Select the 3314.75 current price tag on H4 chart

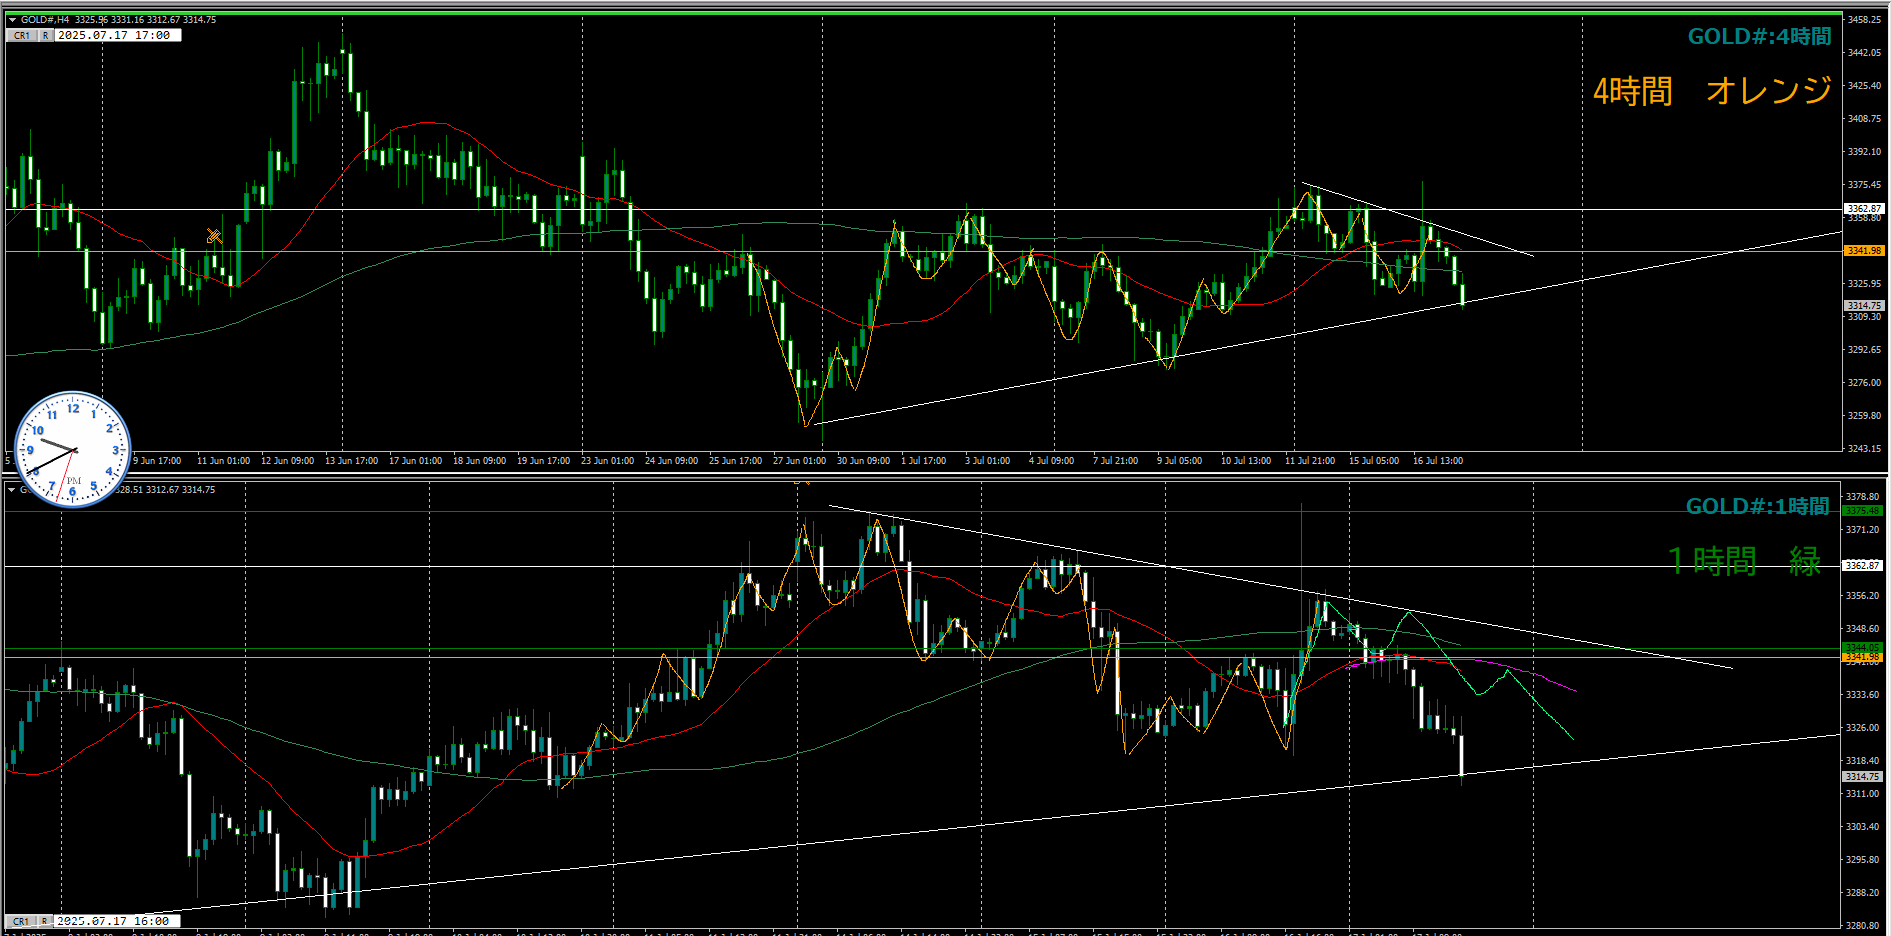(x=1864, y=306)
